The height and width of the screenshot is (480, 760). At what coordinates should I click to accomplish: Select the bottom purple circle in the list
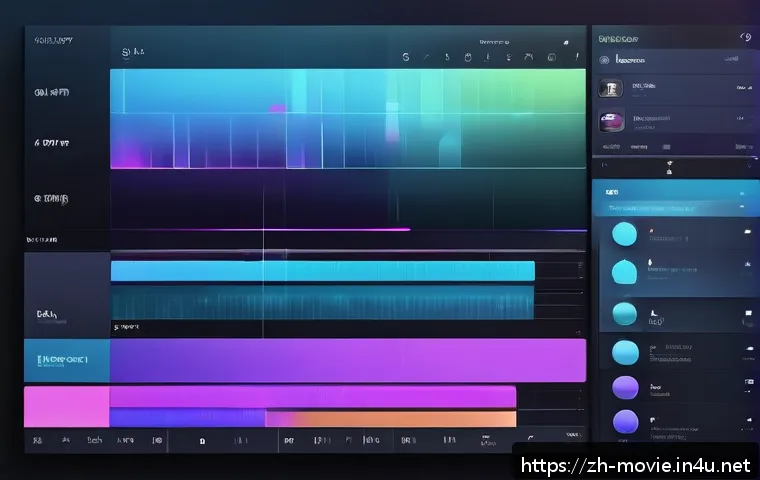point(625,422)
